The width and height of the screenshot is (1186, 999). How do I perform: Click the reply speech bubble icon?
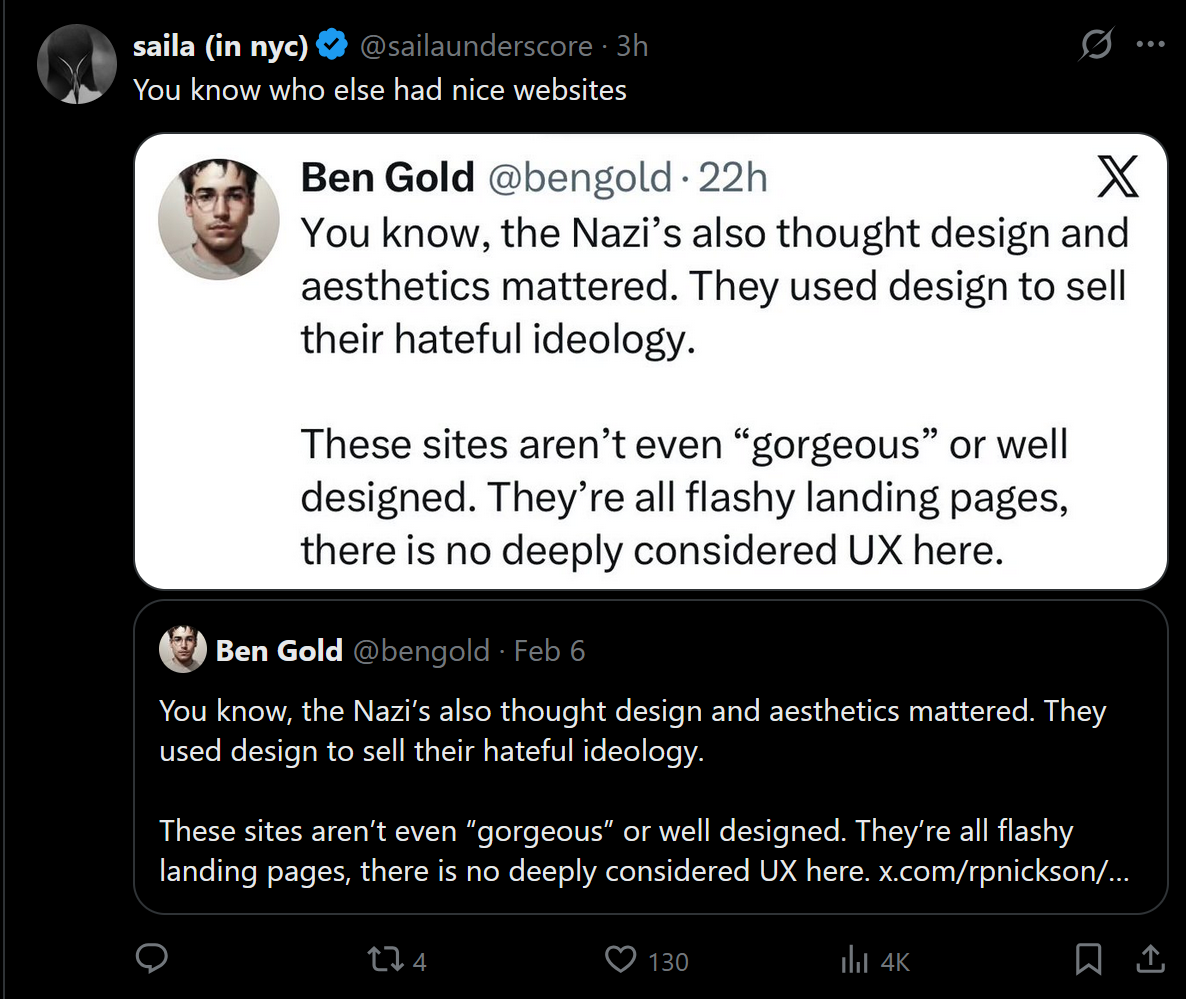(151, 960)
